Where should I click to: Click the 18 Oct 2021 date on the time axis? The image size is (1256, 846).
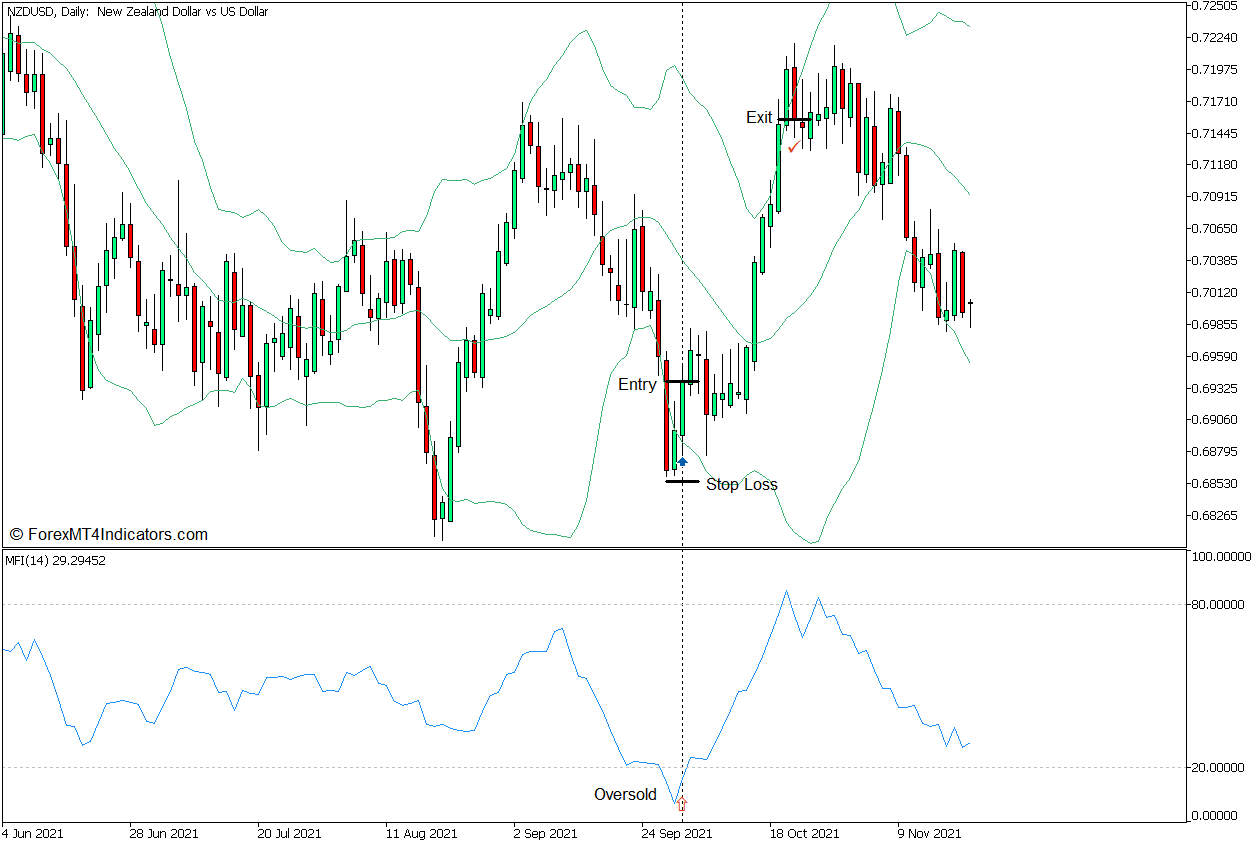804,833
